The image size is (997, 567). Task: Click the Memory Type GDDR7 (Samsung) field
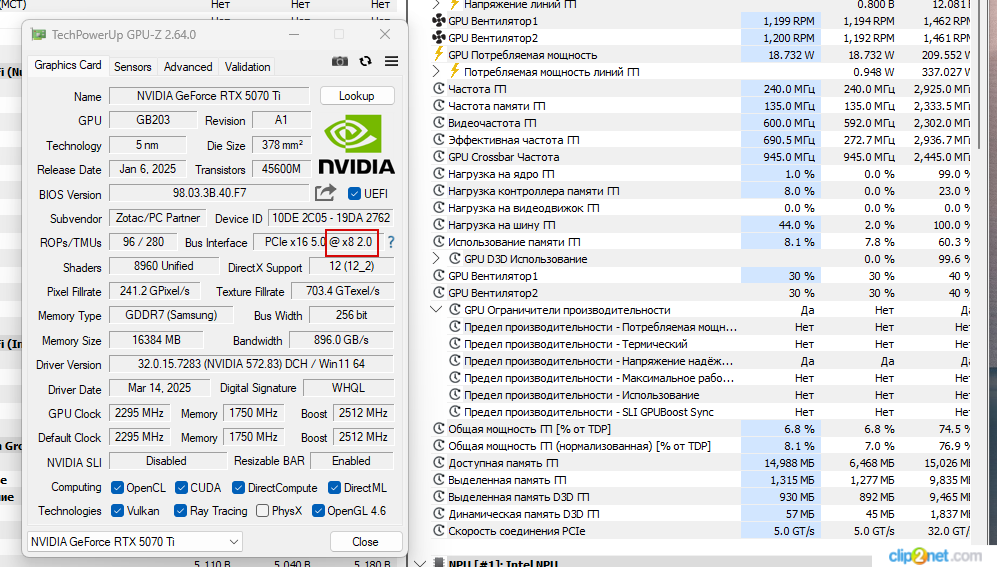(171, 315)
